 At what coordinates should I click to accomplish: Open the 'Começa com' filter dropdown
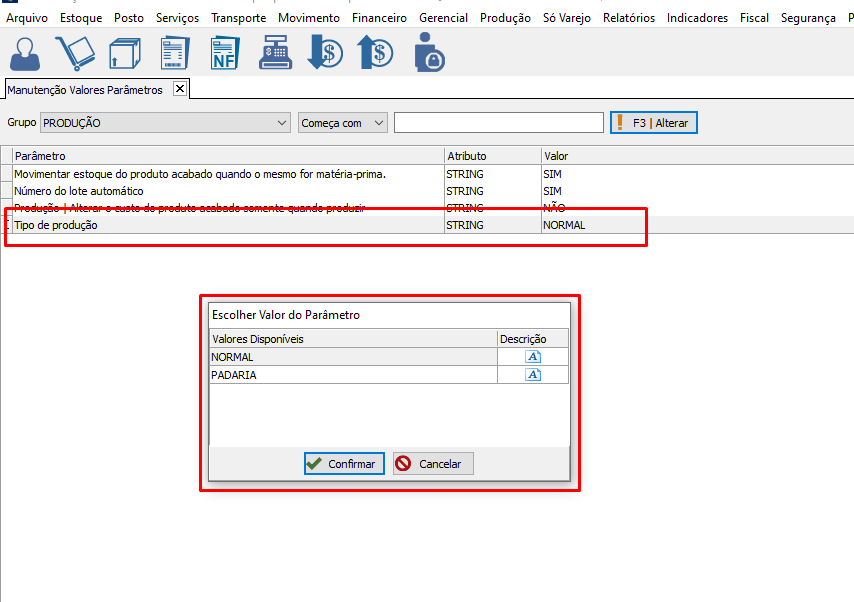[378, 123]
